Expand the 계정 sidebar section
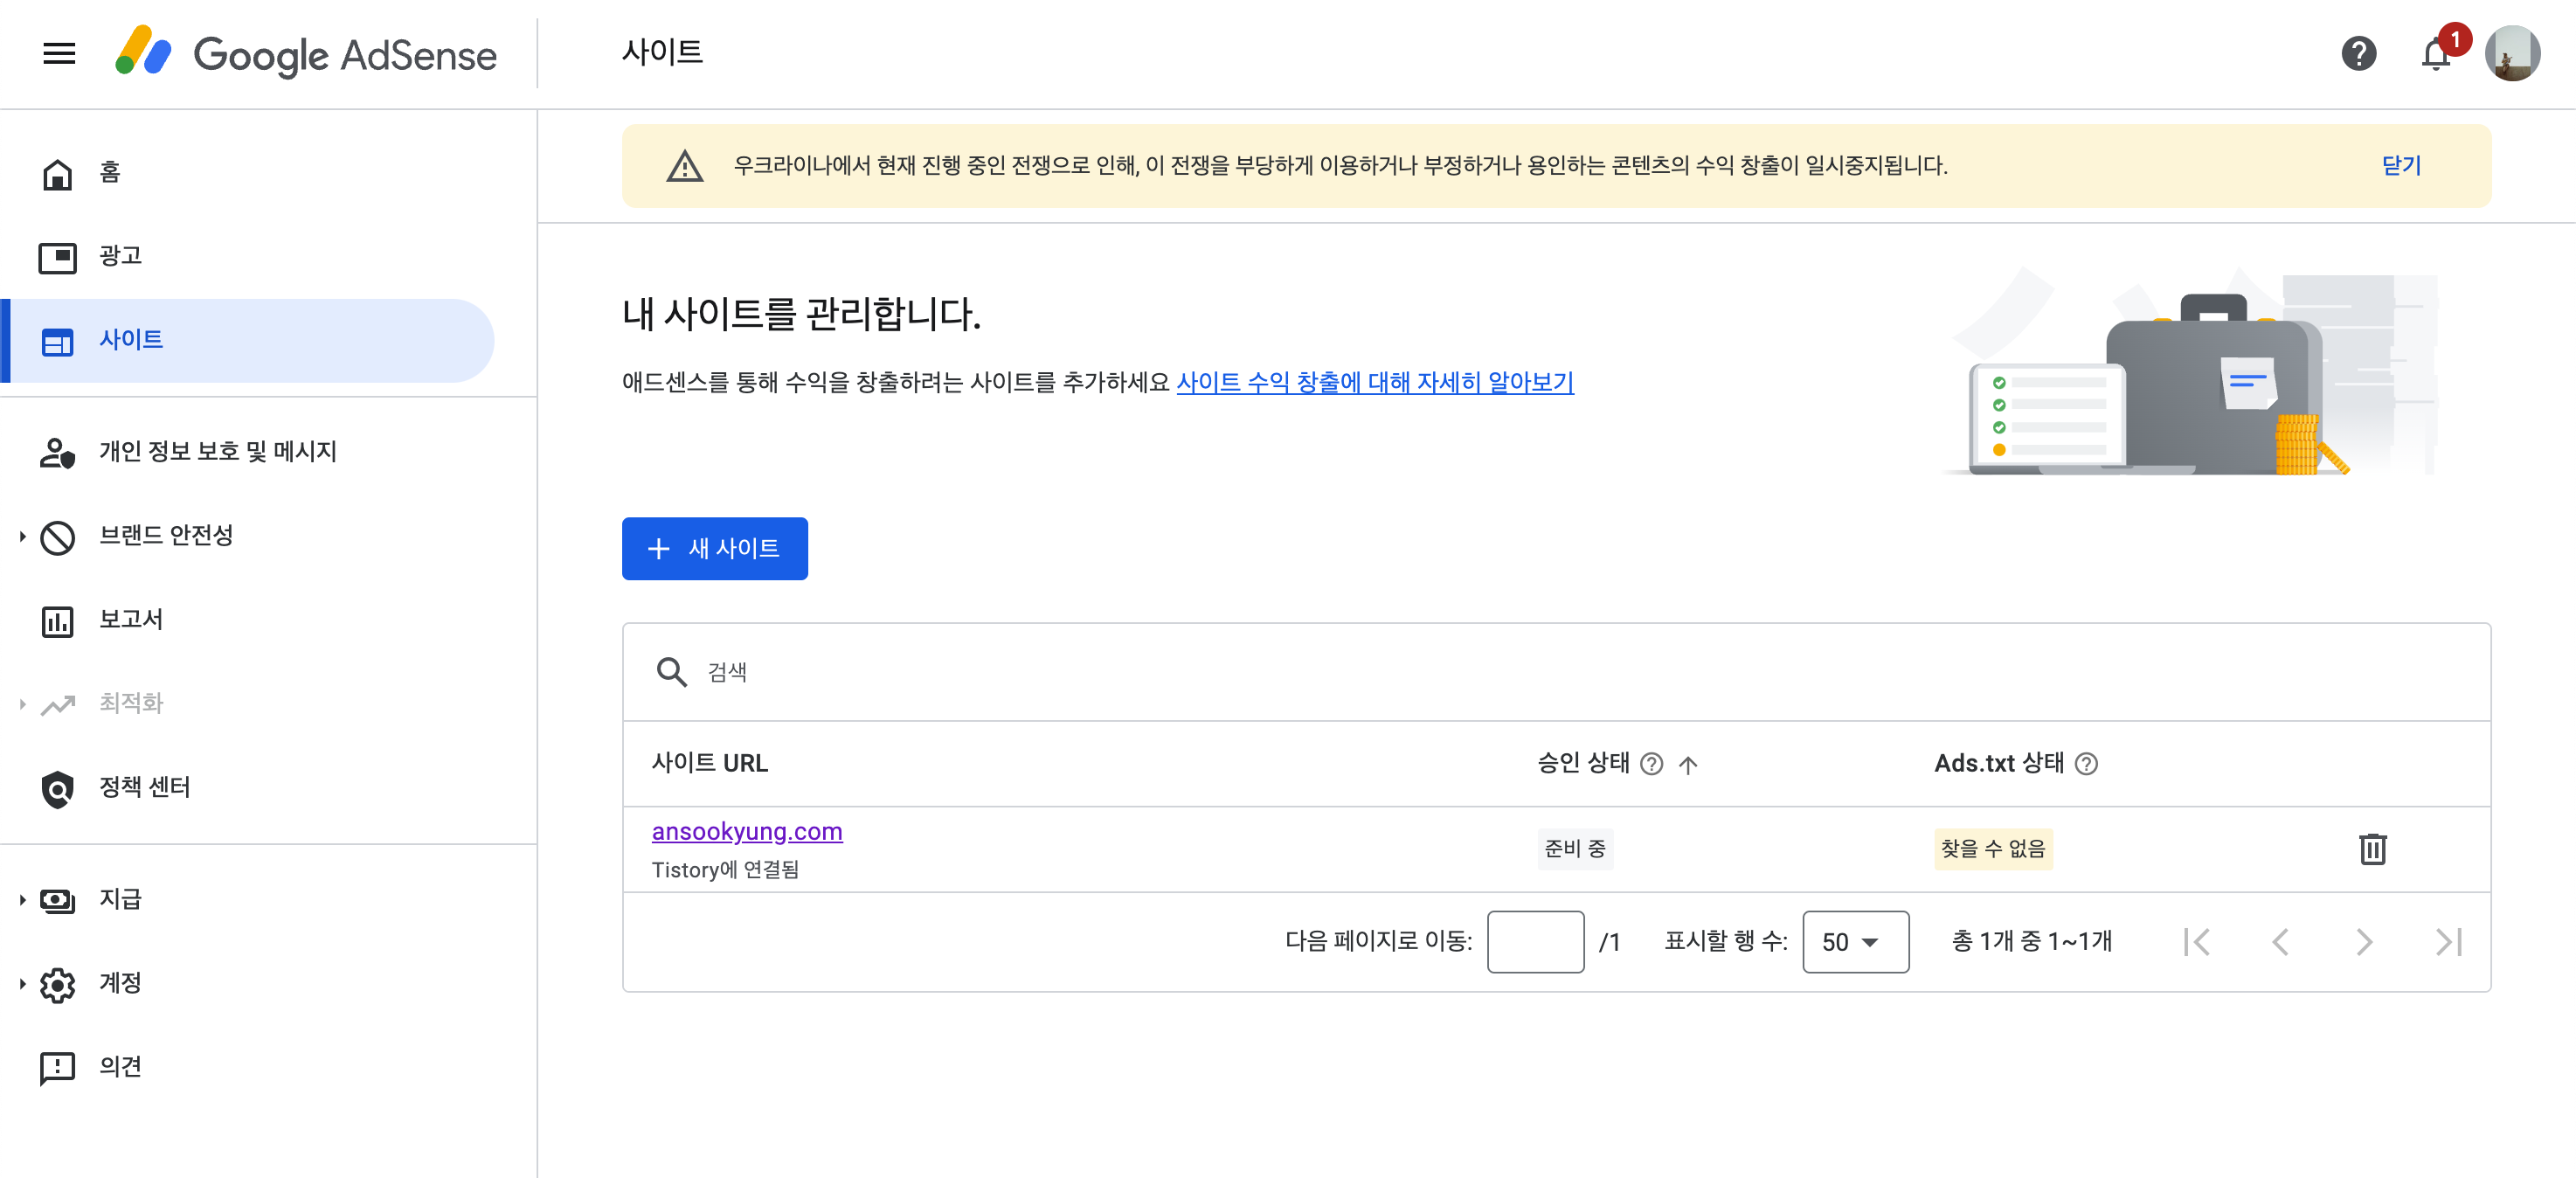 pyautogui.click(x=22, y=984)
